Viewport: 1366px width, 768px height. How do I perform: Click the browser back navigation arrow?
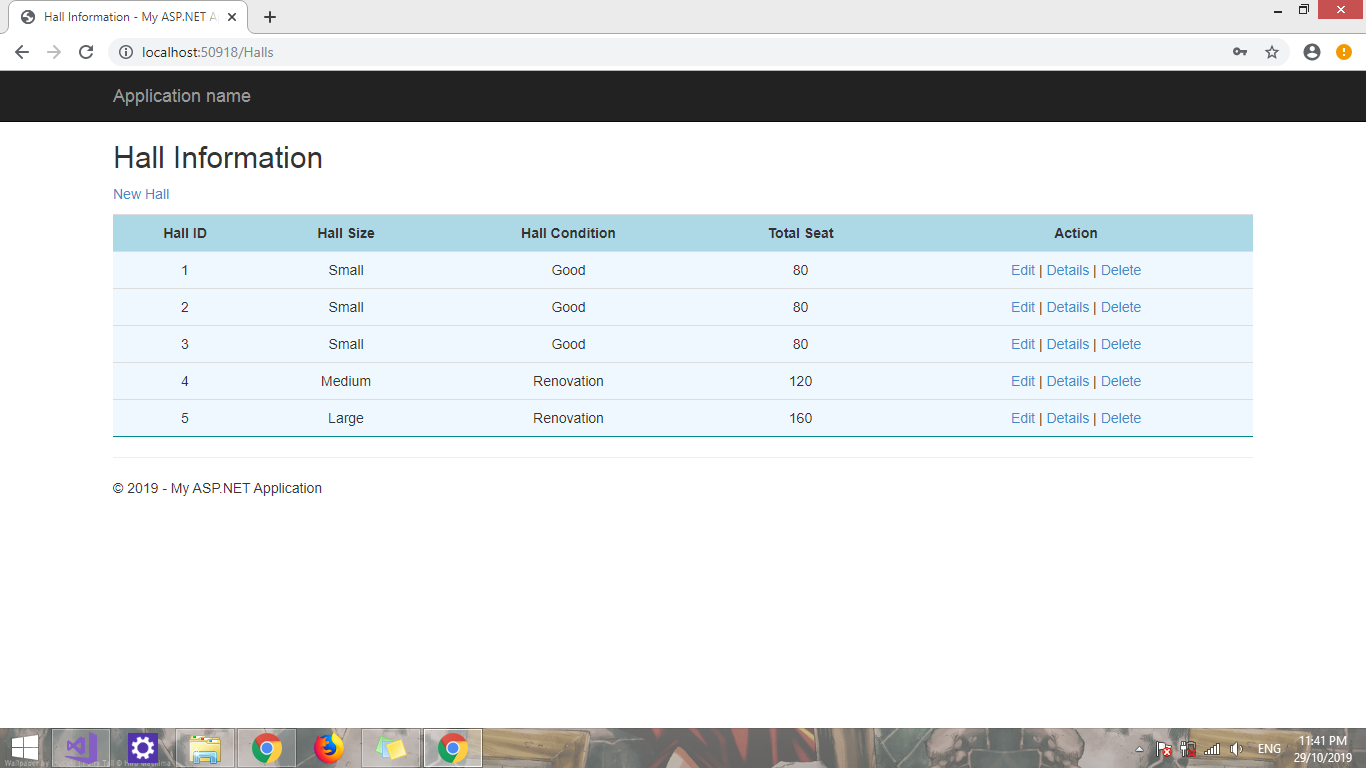coord(21,51)
